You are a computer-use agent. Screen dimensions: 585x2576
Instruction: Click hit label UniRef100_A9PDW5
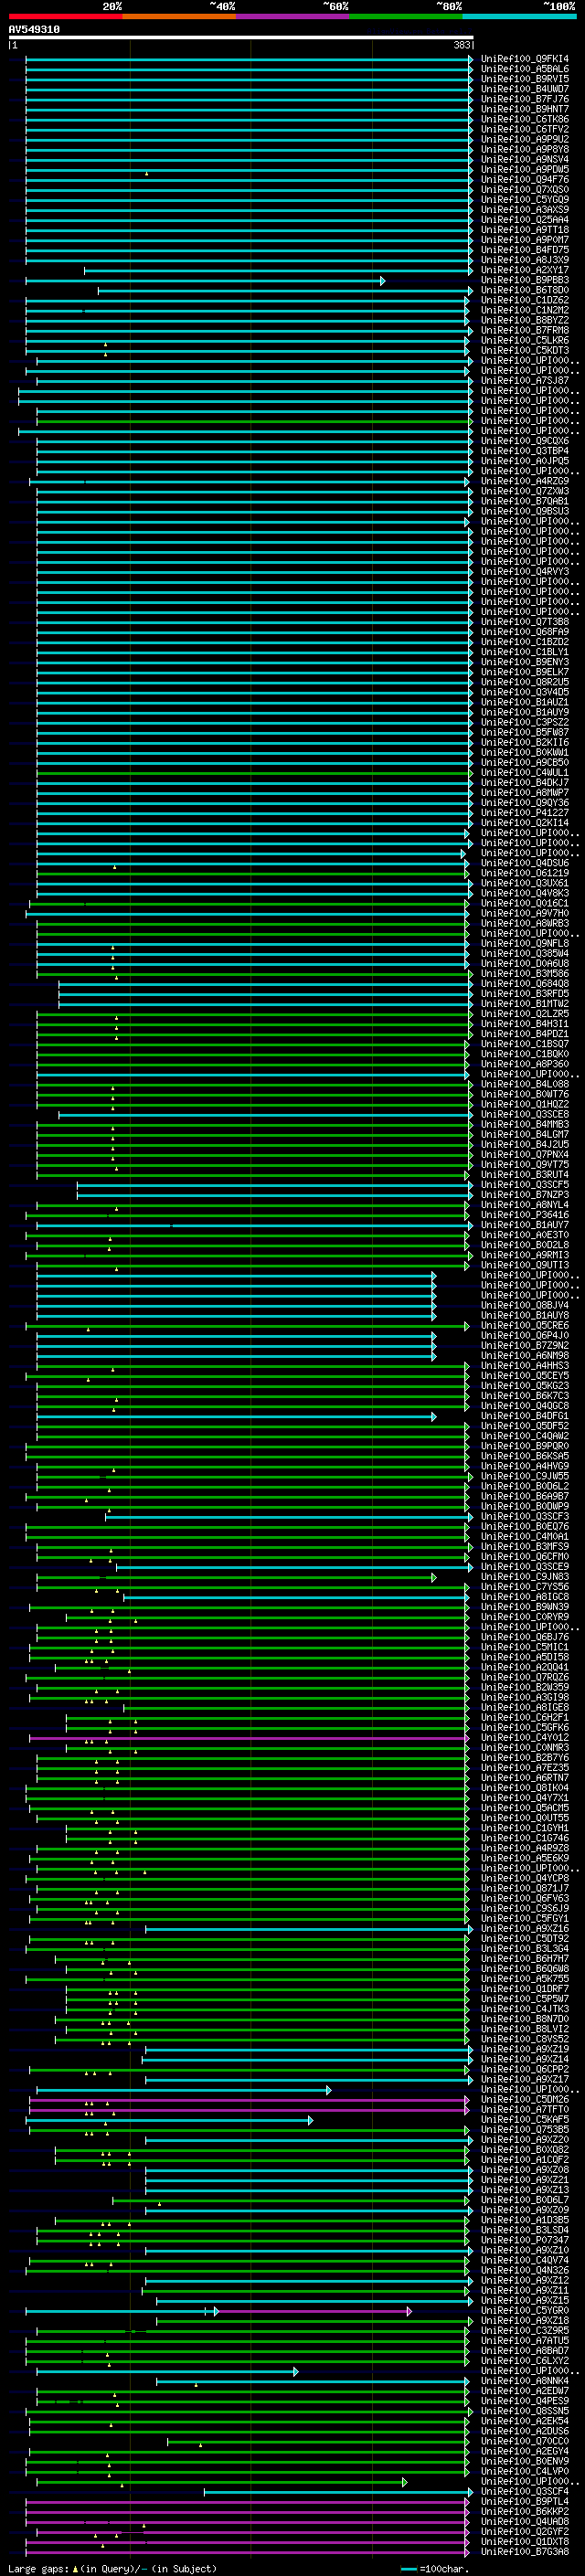(525, 169)
